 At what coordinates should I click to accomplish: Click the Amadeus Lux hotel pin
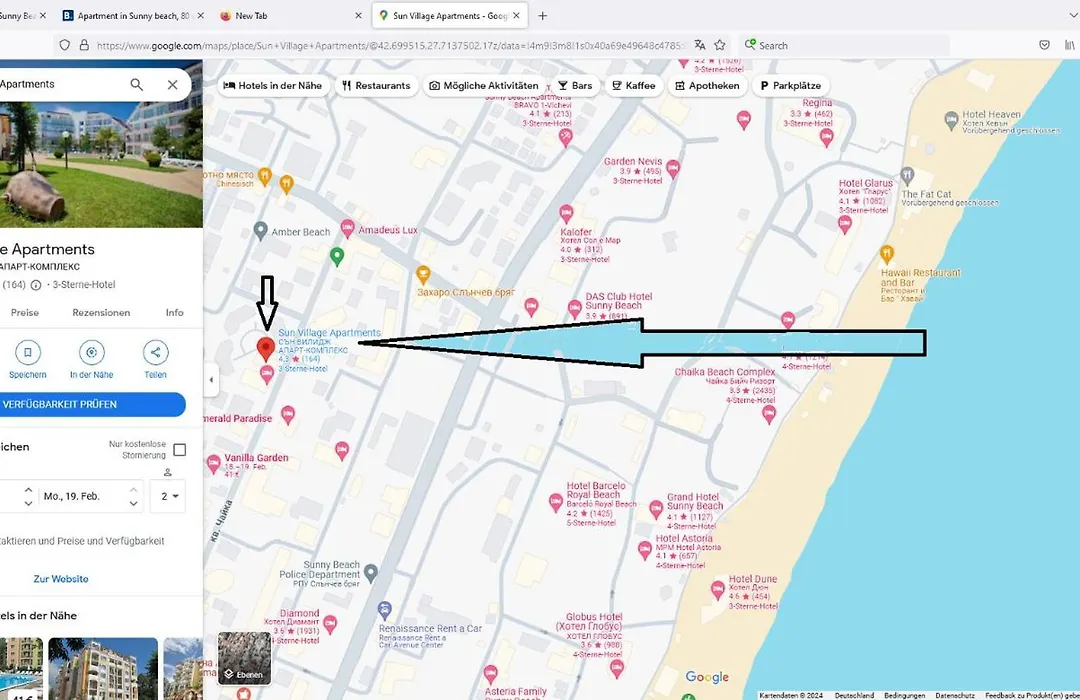348,227
